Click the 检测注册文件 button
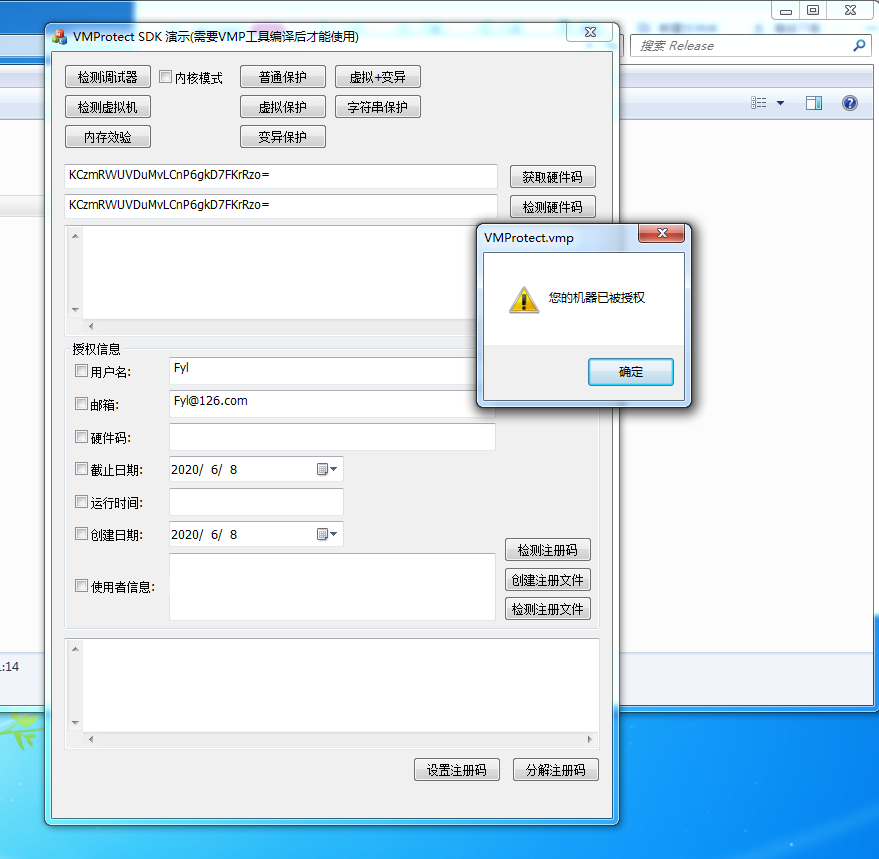 point(548,609)
